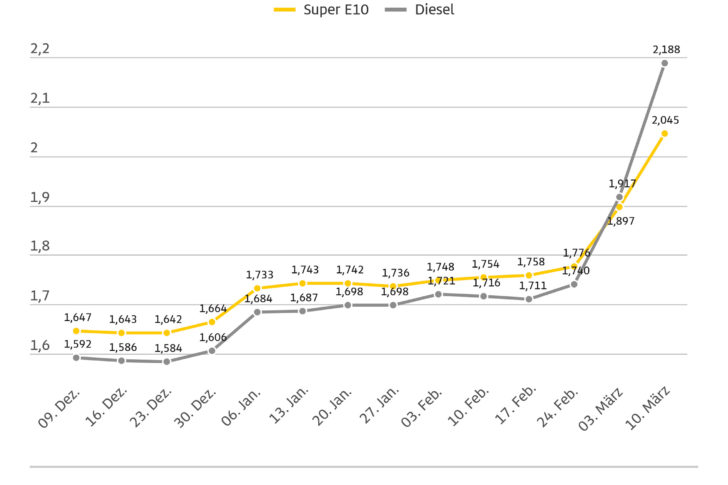Select the Diesel point labeled 1,592
Image resolution: width=728 pixels, height=485 pixels.
coord(76,357)
